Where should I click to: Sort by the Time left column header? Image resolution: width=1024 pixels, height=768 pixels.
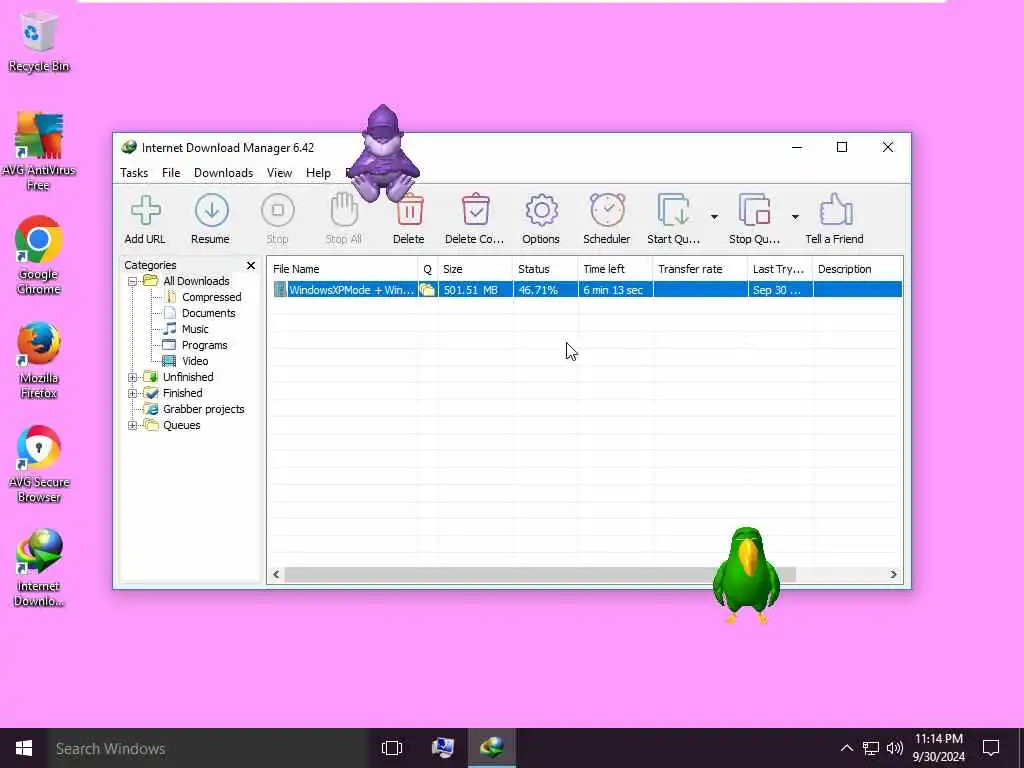pyautogui.click(x=615, y=269)
